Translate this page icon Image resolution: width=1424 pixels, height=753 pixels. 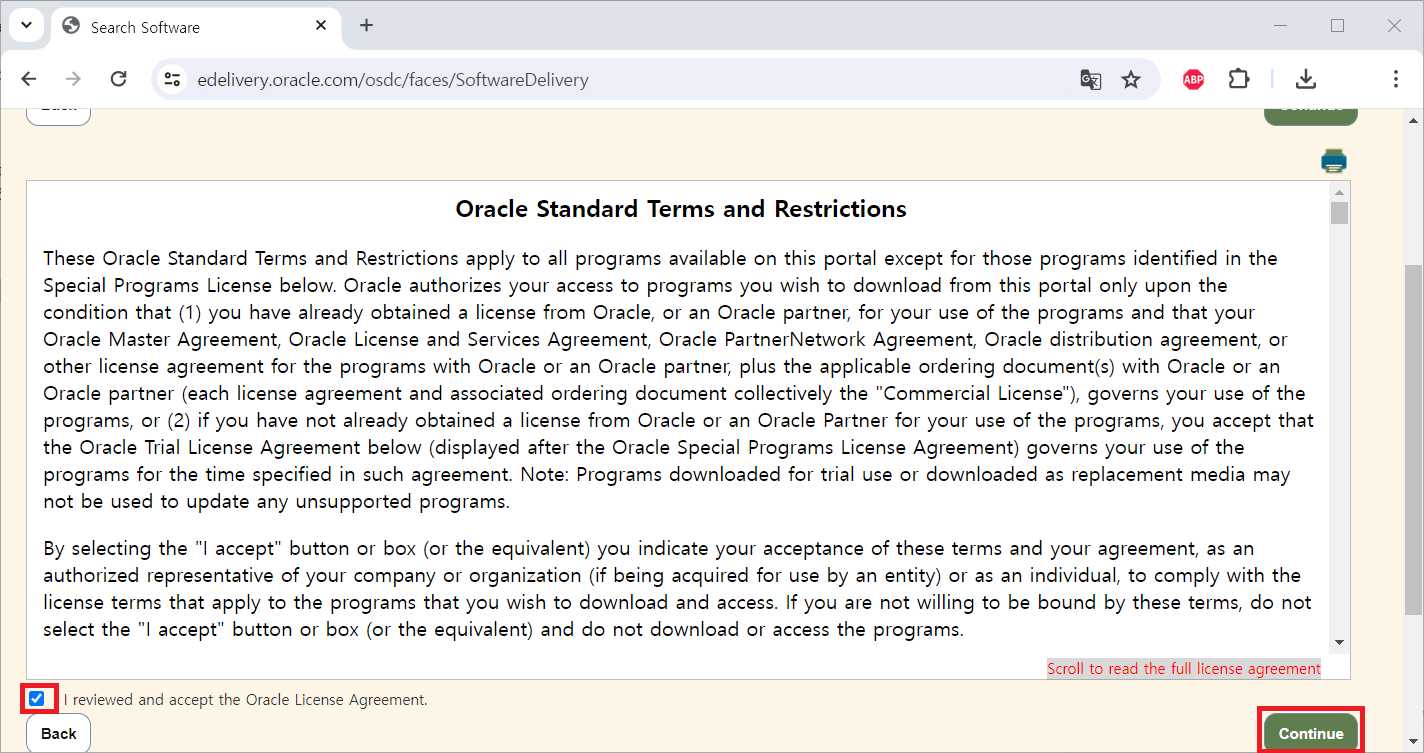coord(1091,79)
